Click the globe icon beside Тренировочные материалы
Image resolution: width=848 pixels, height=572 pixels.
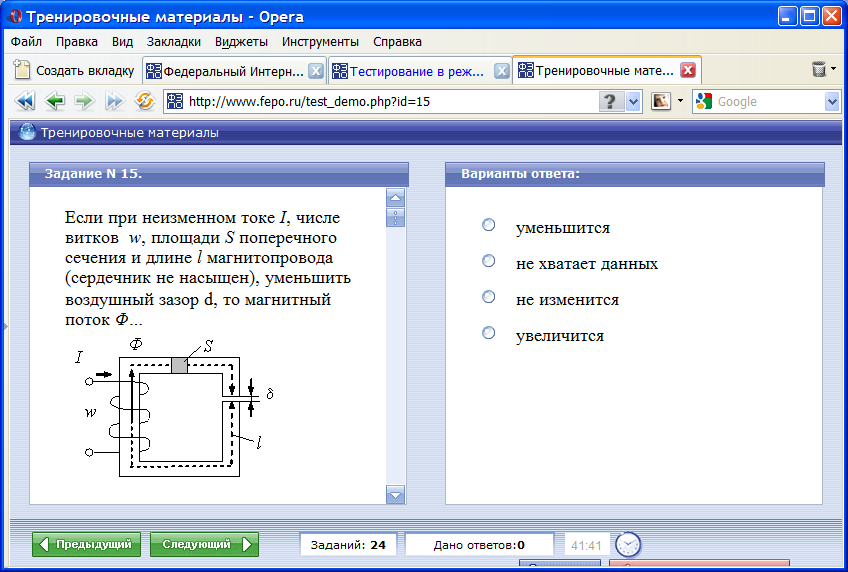pyautogui.click(x=26, y=132)
